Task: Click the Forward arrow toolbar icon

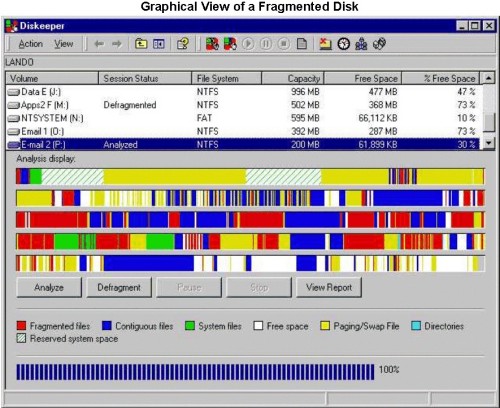Action: pos(117,44)
